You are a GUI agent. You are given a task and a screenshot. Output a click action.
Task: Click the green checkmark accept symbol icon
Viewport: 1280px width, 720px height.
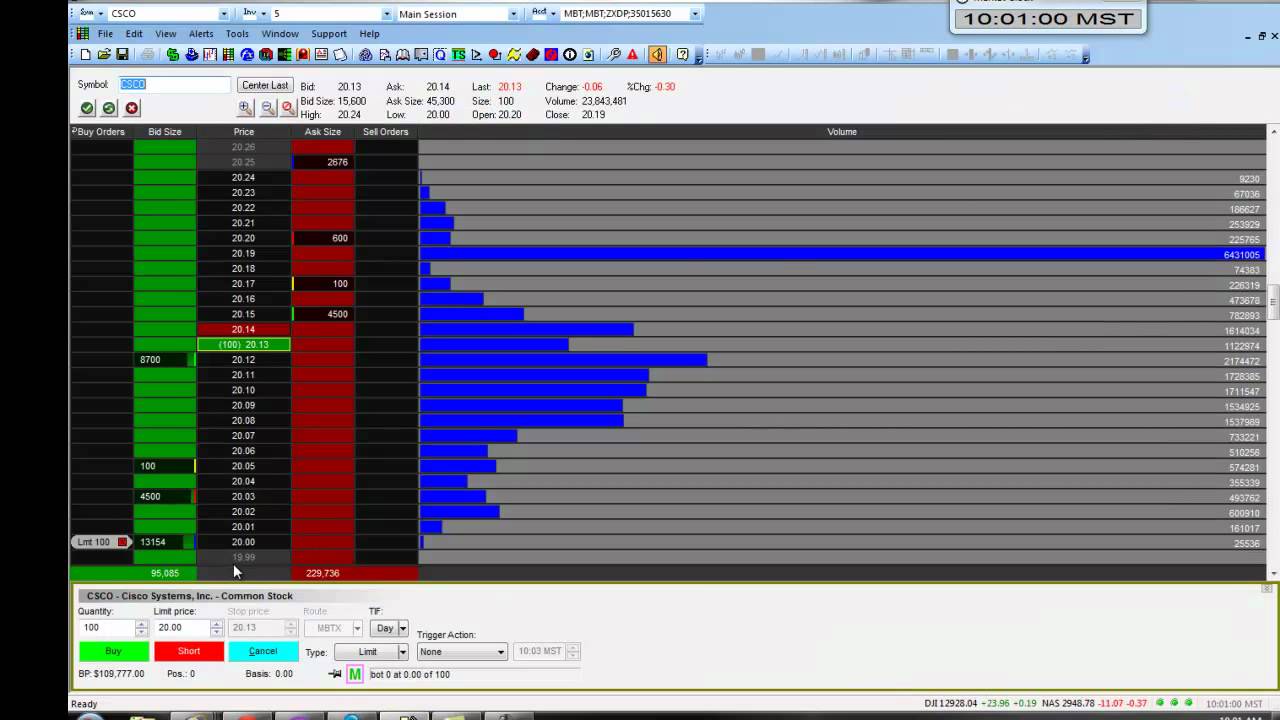click(x=87, y=108)
